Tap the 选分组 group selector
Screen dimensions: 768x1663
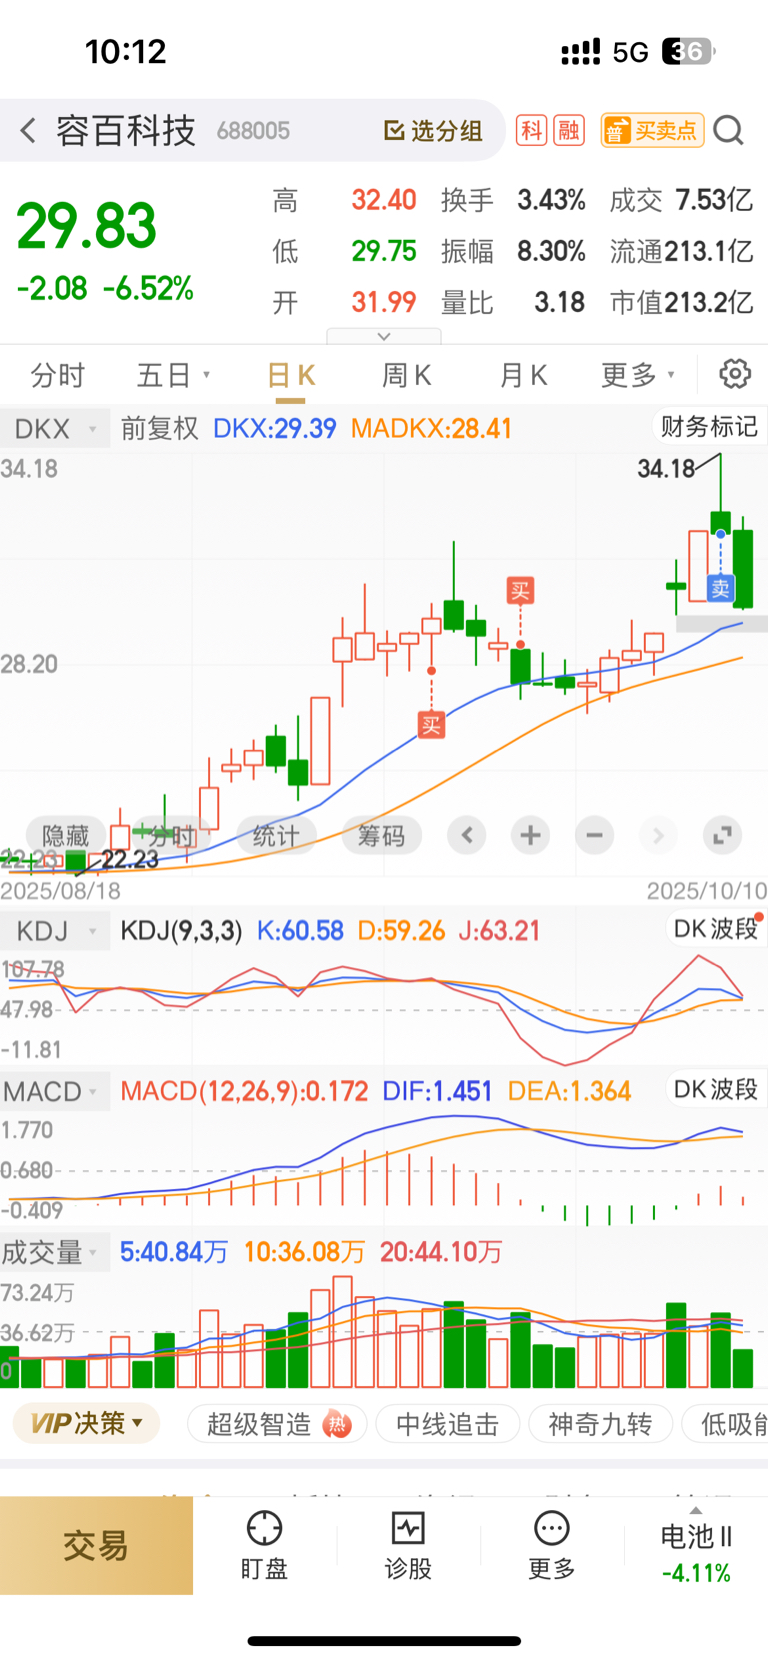[x=434, y=131]
